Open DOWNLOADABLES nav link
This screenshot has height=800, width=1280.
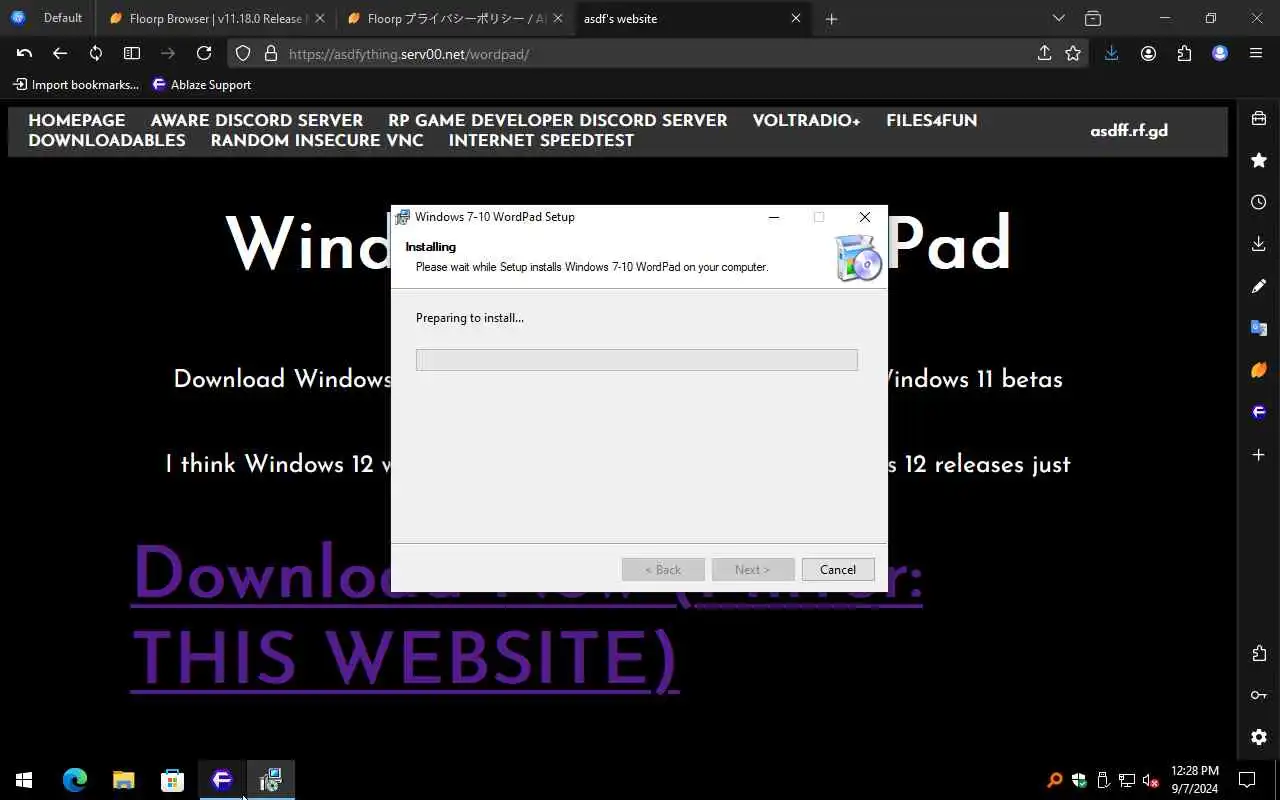[107, 140]
